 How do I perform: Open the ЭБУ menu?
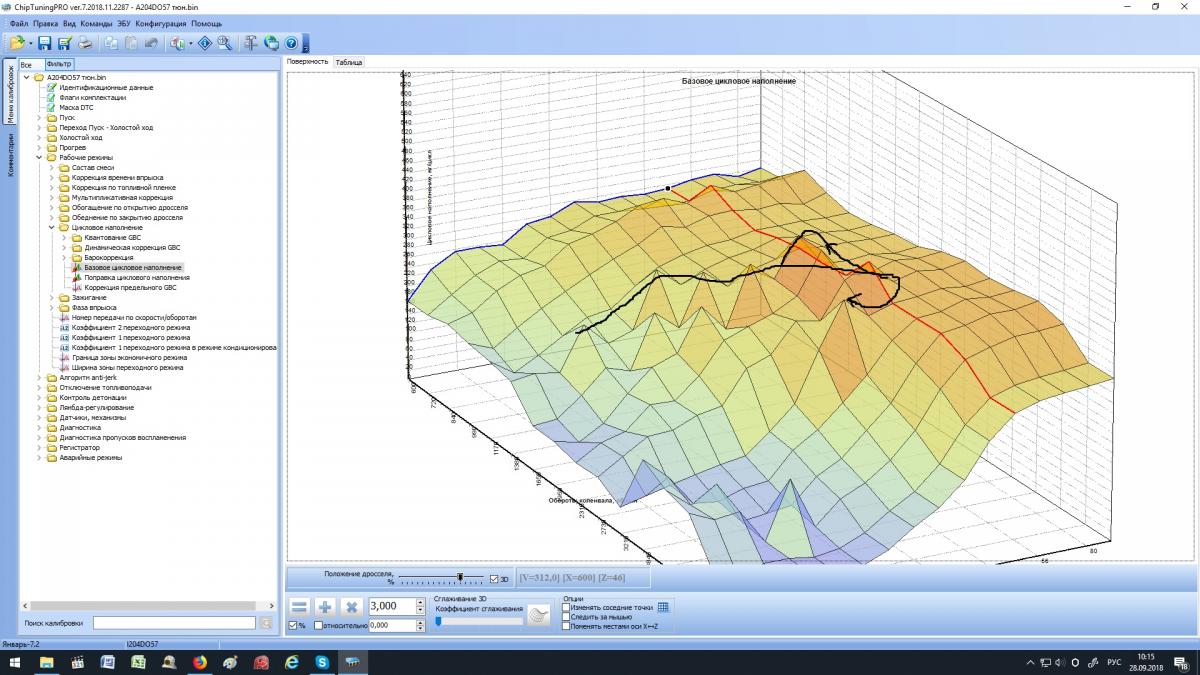124,23
